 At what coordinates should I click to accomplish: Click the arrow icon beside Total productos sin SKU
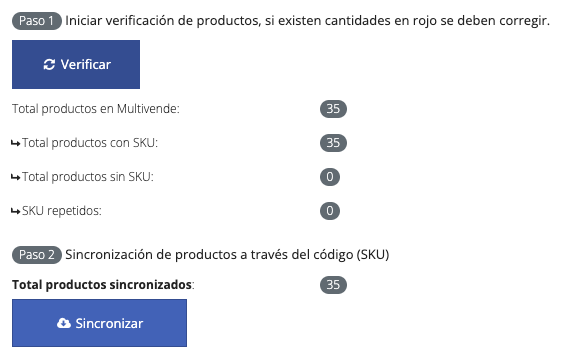(x=16, y=177)
